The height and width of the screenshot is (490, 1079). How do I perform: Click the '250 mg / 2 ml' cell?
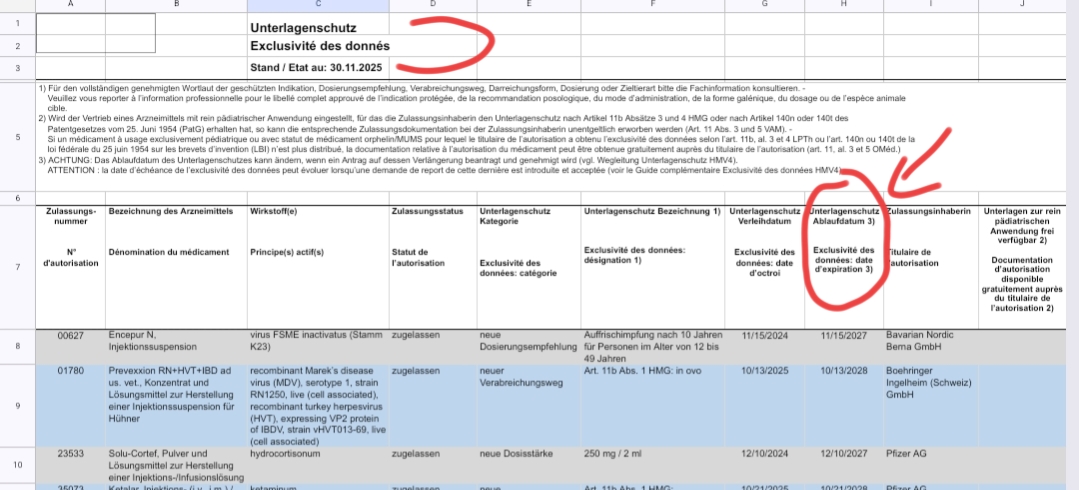[653, 465]
